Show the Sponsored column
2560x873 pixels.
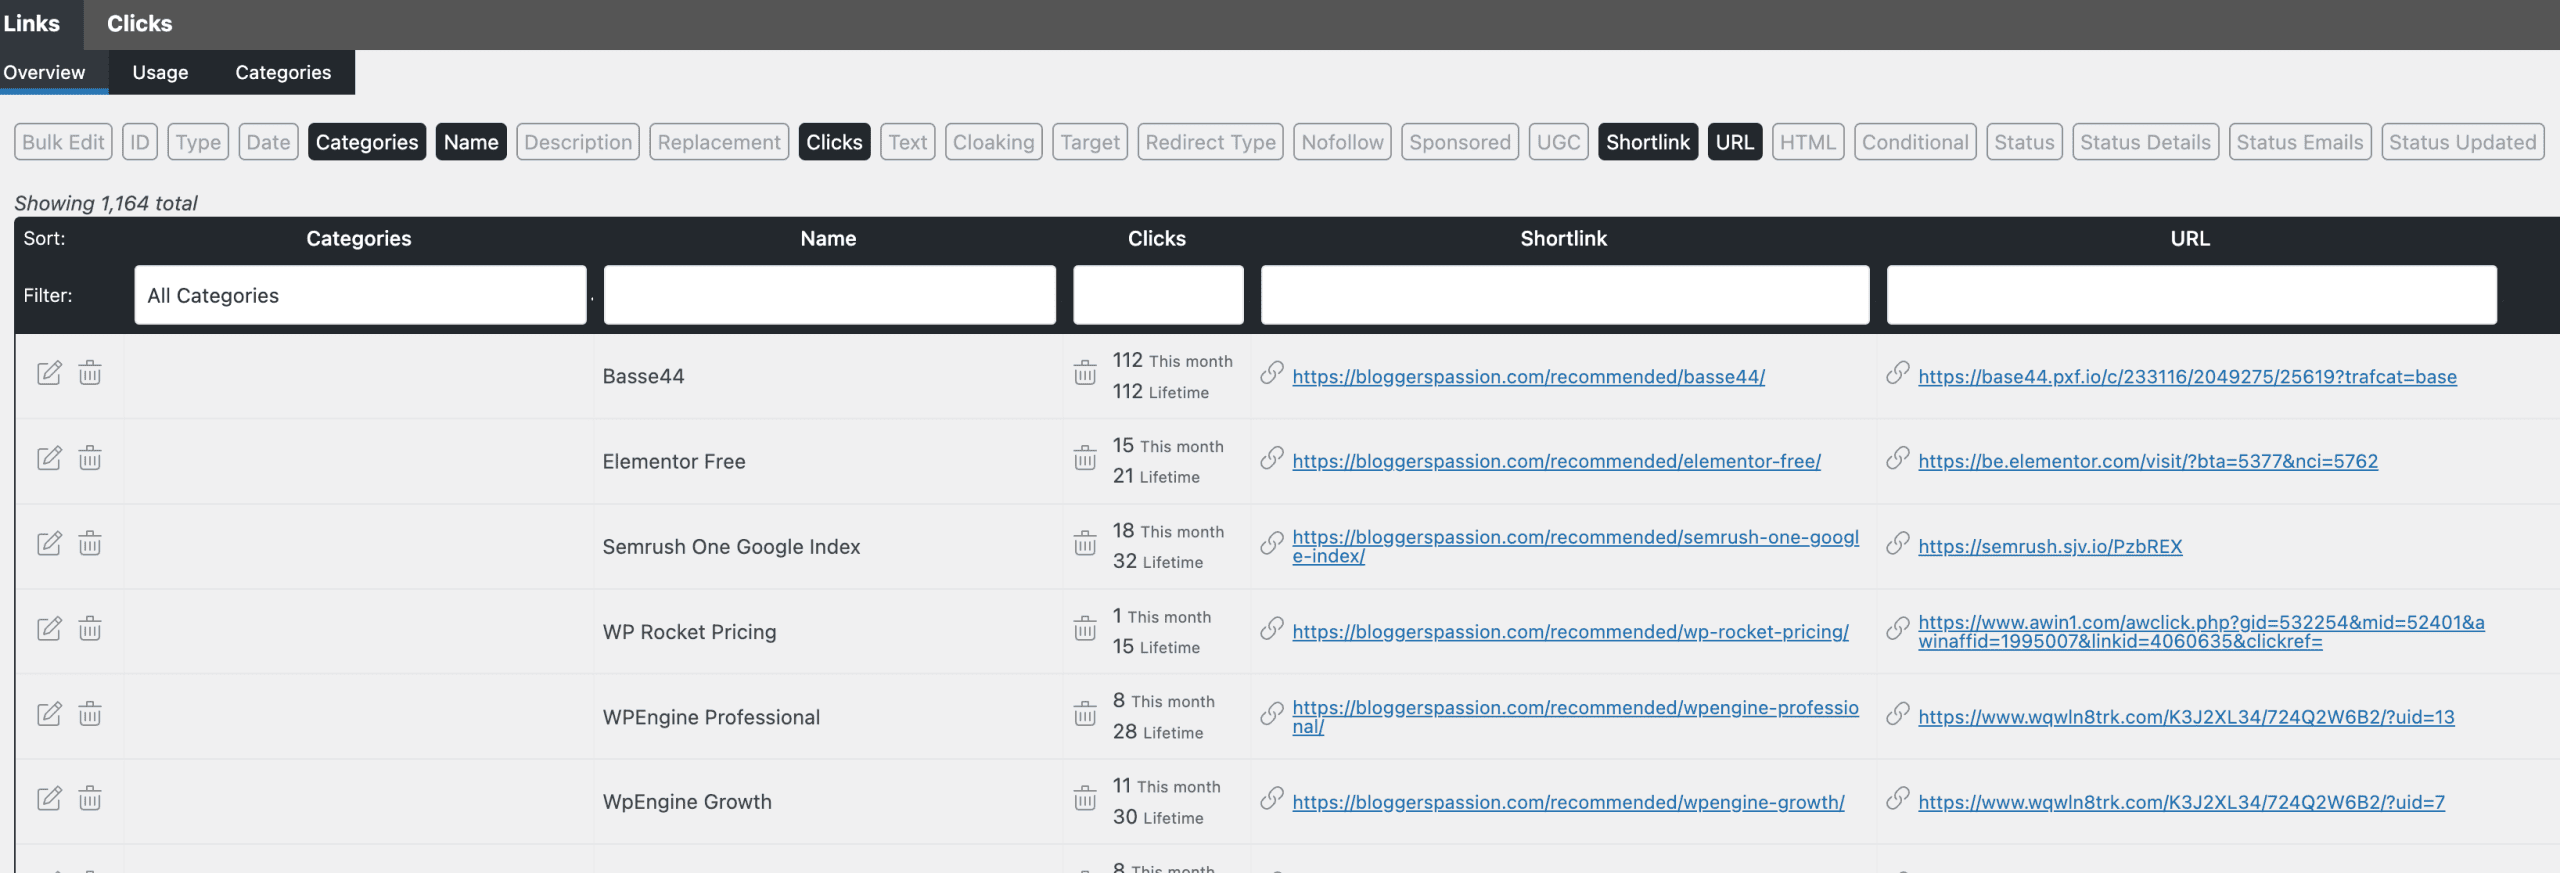pyautogui.click(x=1460, y=142)
